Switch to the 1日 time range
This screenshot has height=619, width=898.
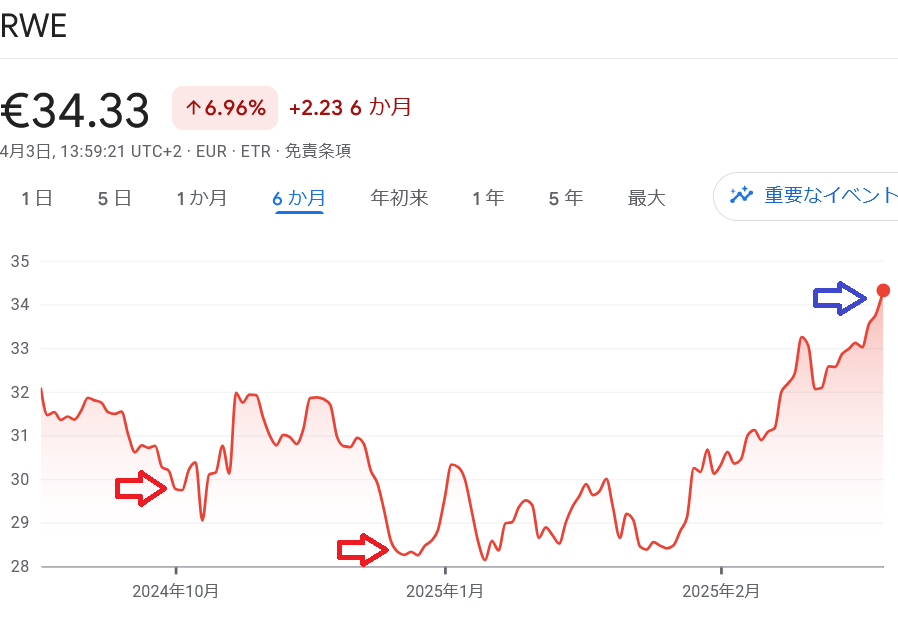pyautogui.click(x=36, y=198)
